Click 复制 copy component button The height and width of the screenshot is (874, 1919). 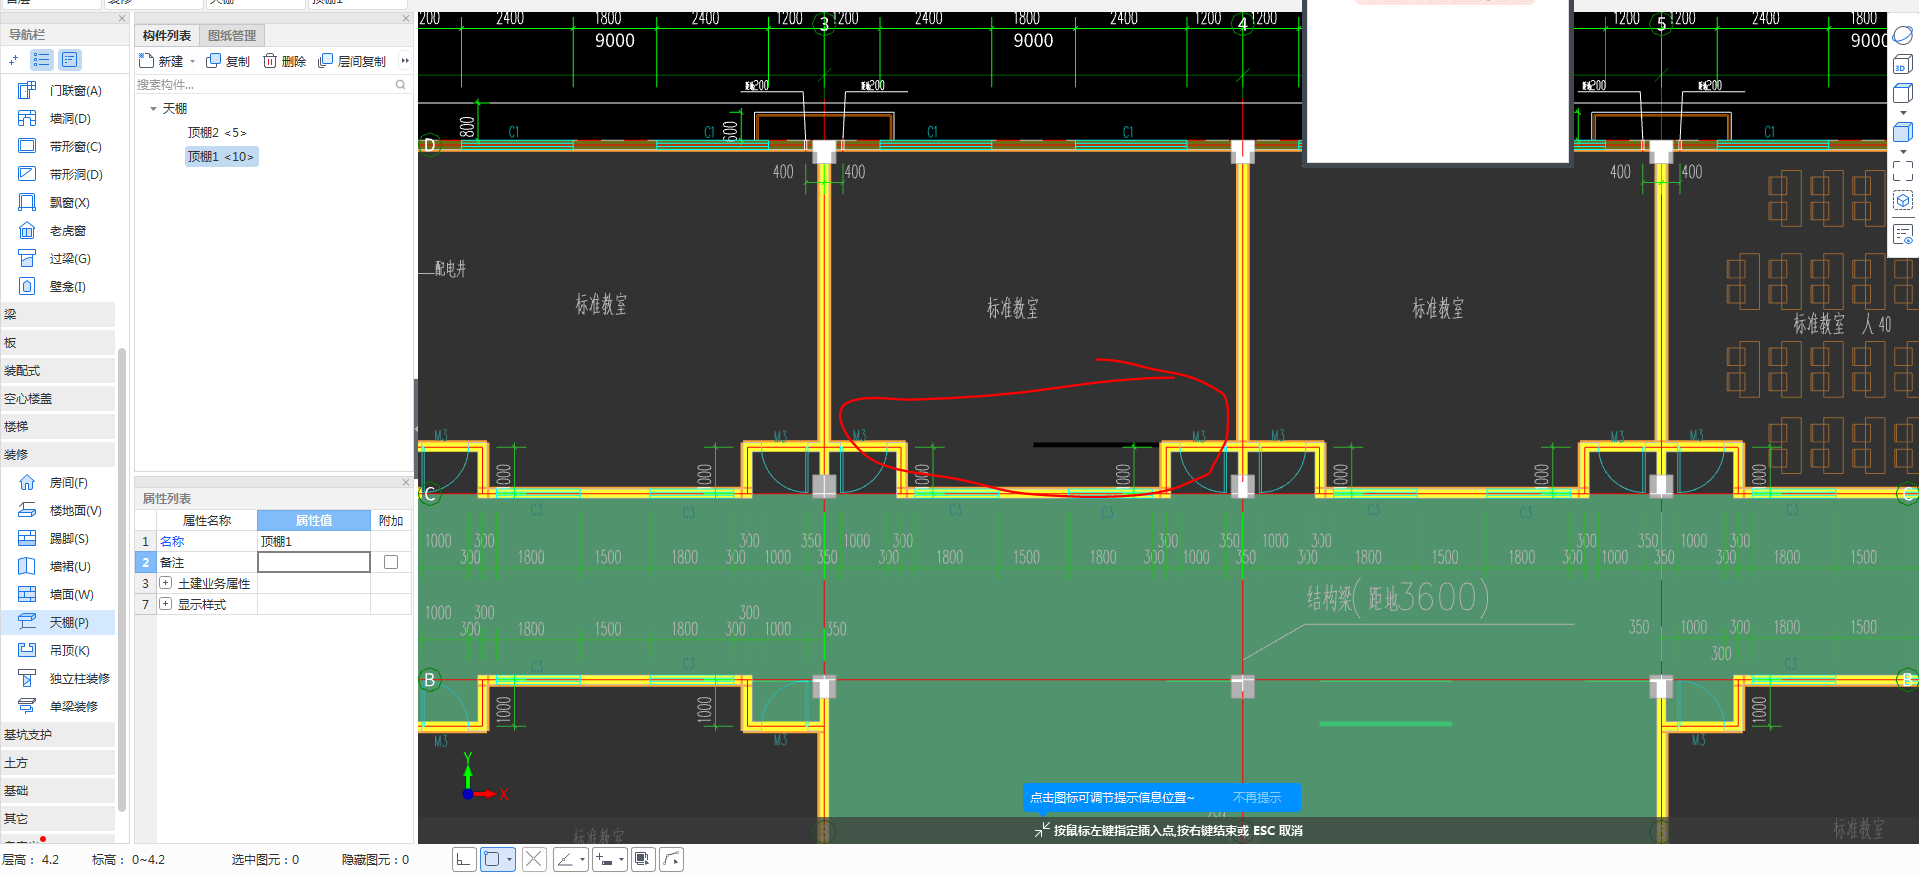pyautogui.click(x=228, y=61)
